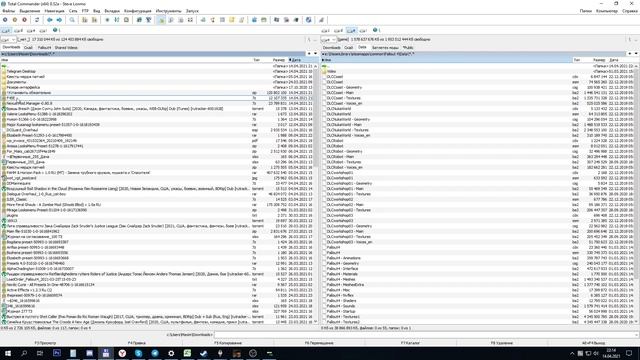Open the notification center icon in tray
This screenshot has width=640, height=360.
coord(629,353)
